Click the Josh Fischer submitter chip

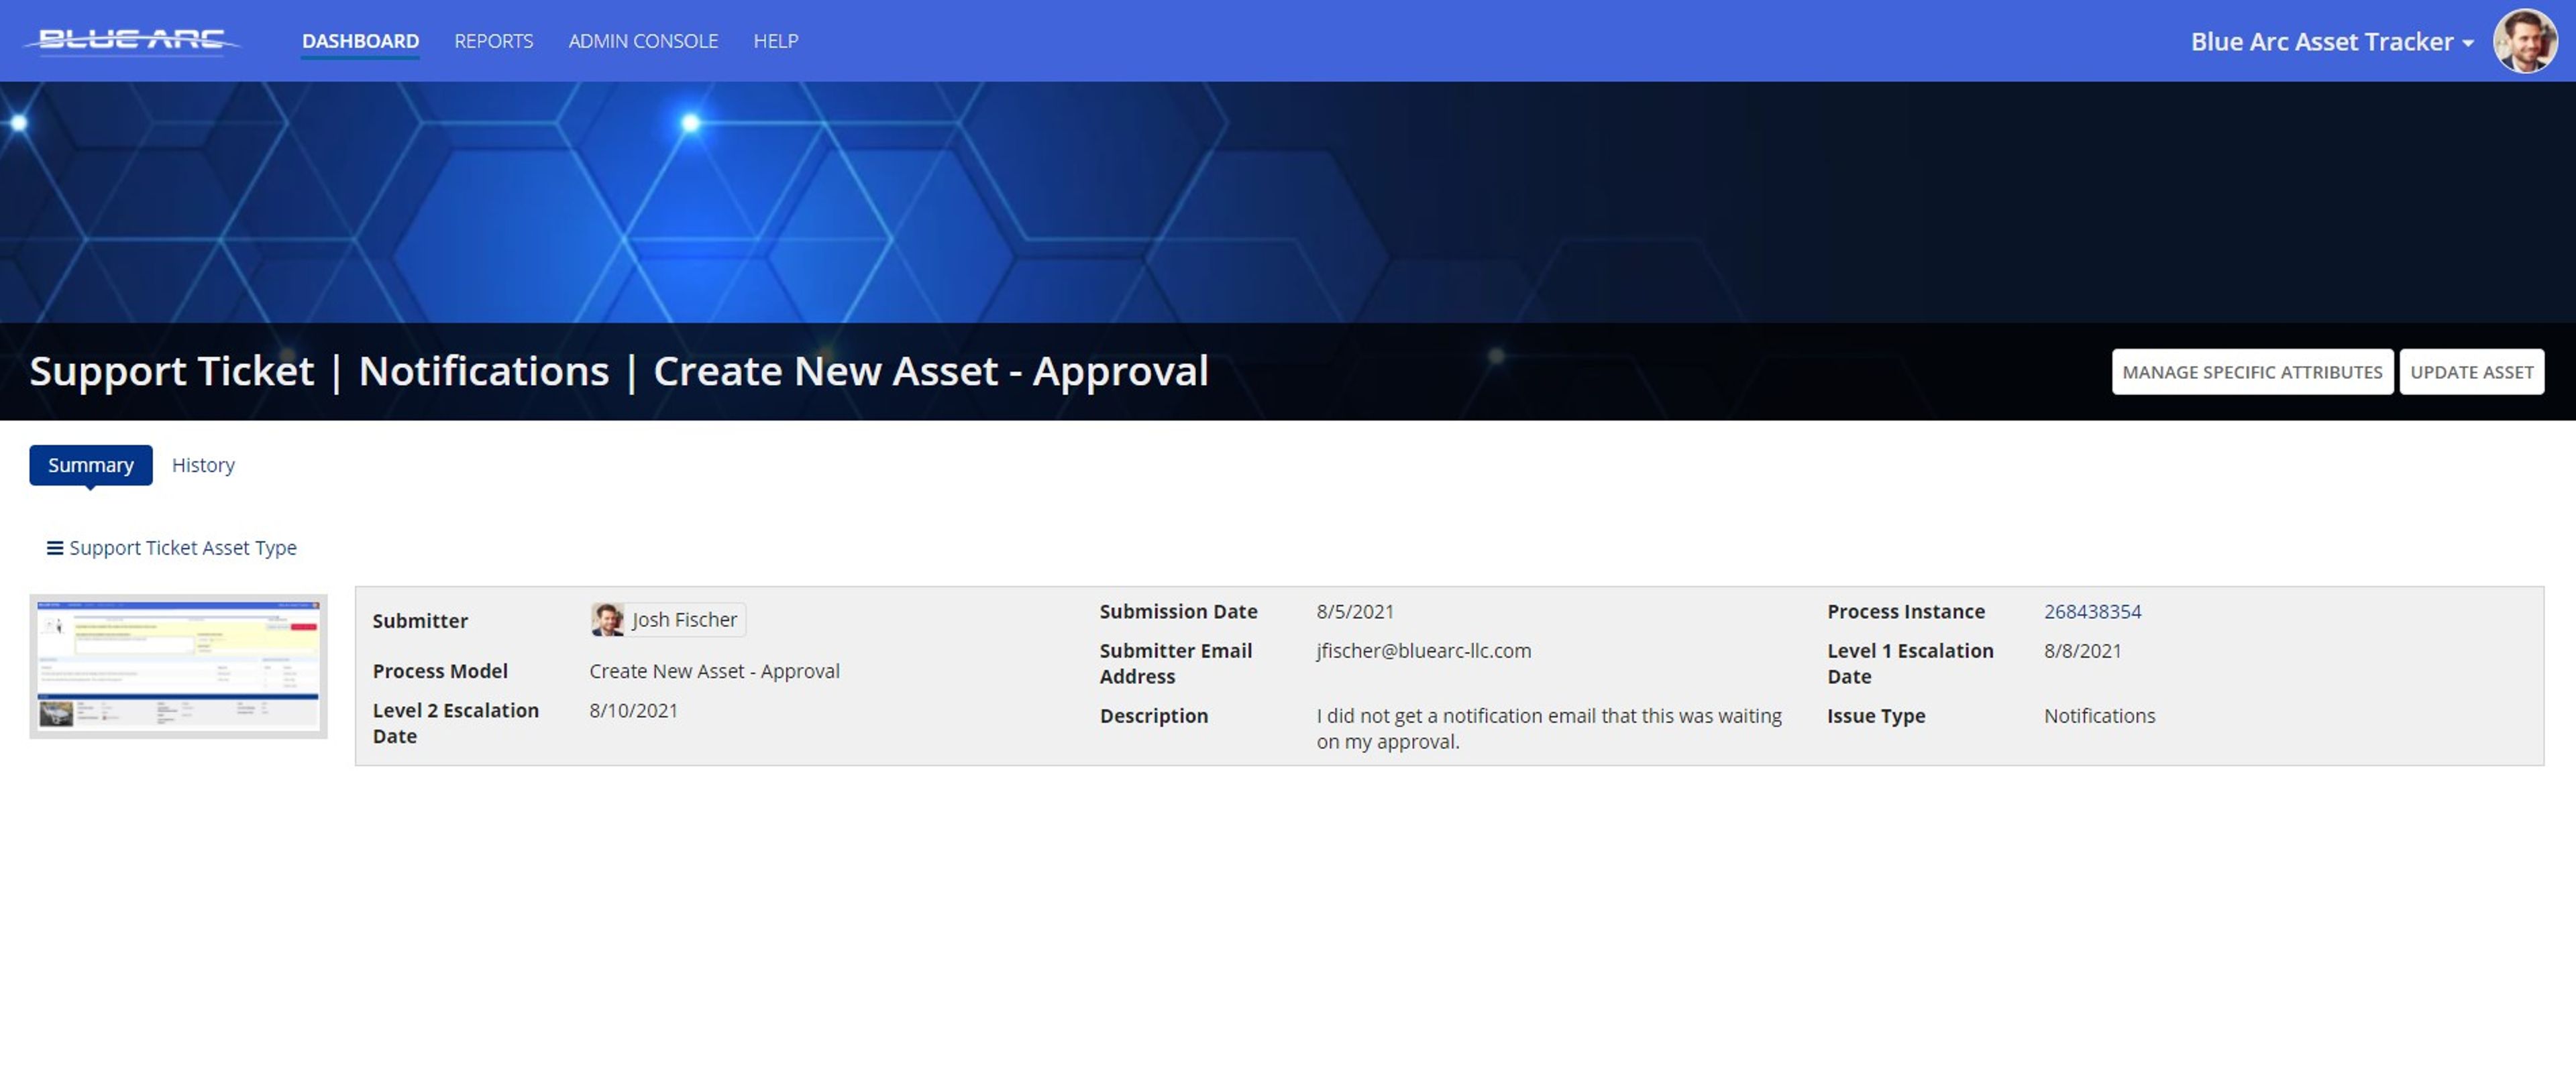pos(668,620)
